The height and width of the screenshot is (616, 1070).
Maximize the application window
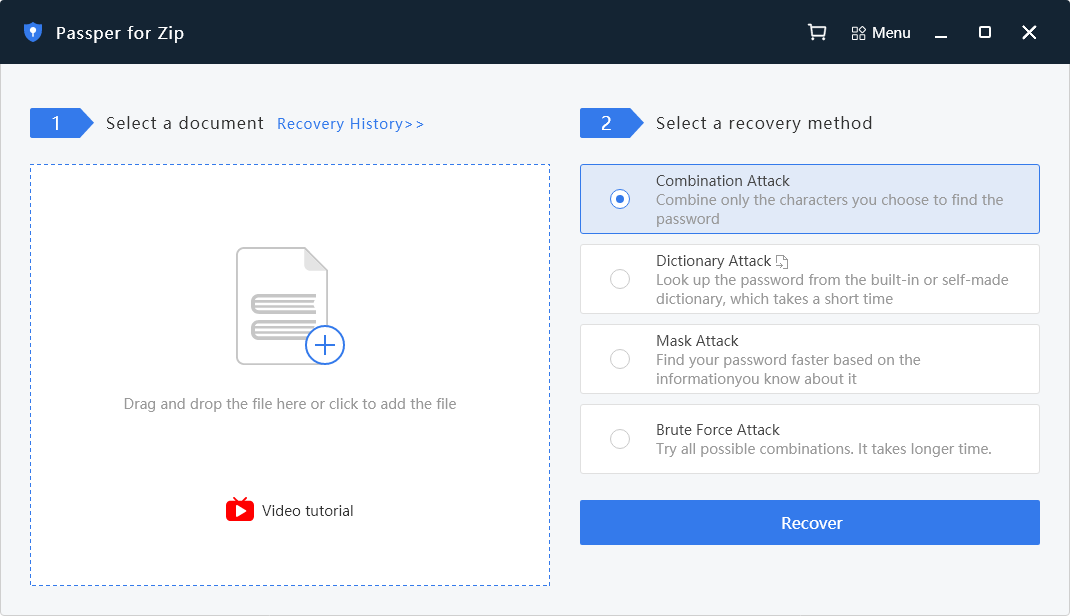[x=984, y=32]
